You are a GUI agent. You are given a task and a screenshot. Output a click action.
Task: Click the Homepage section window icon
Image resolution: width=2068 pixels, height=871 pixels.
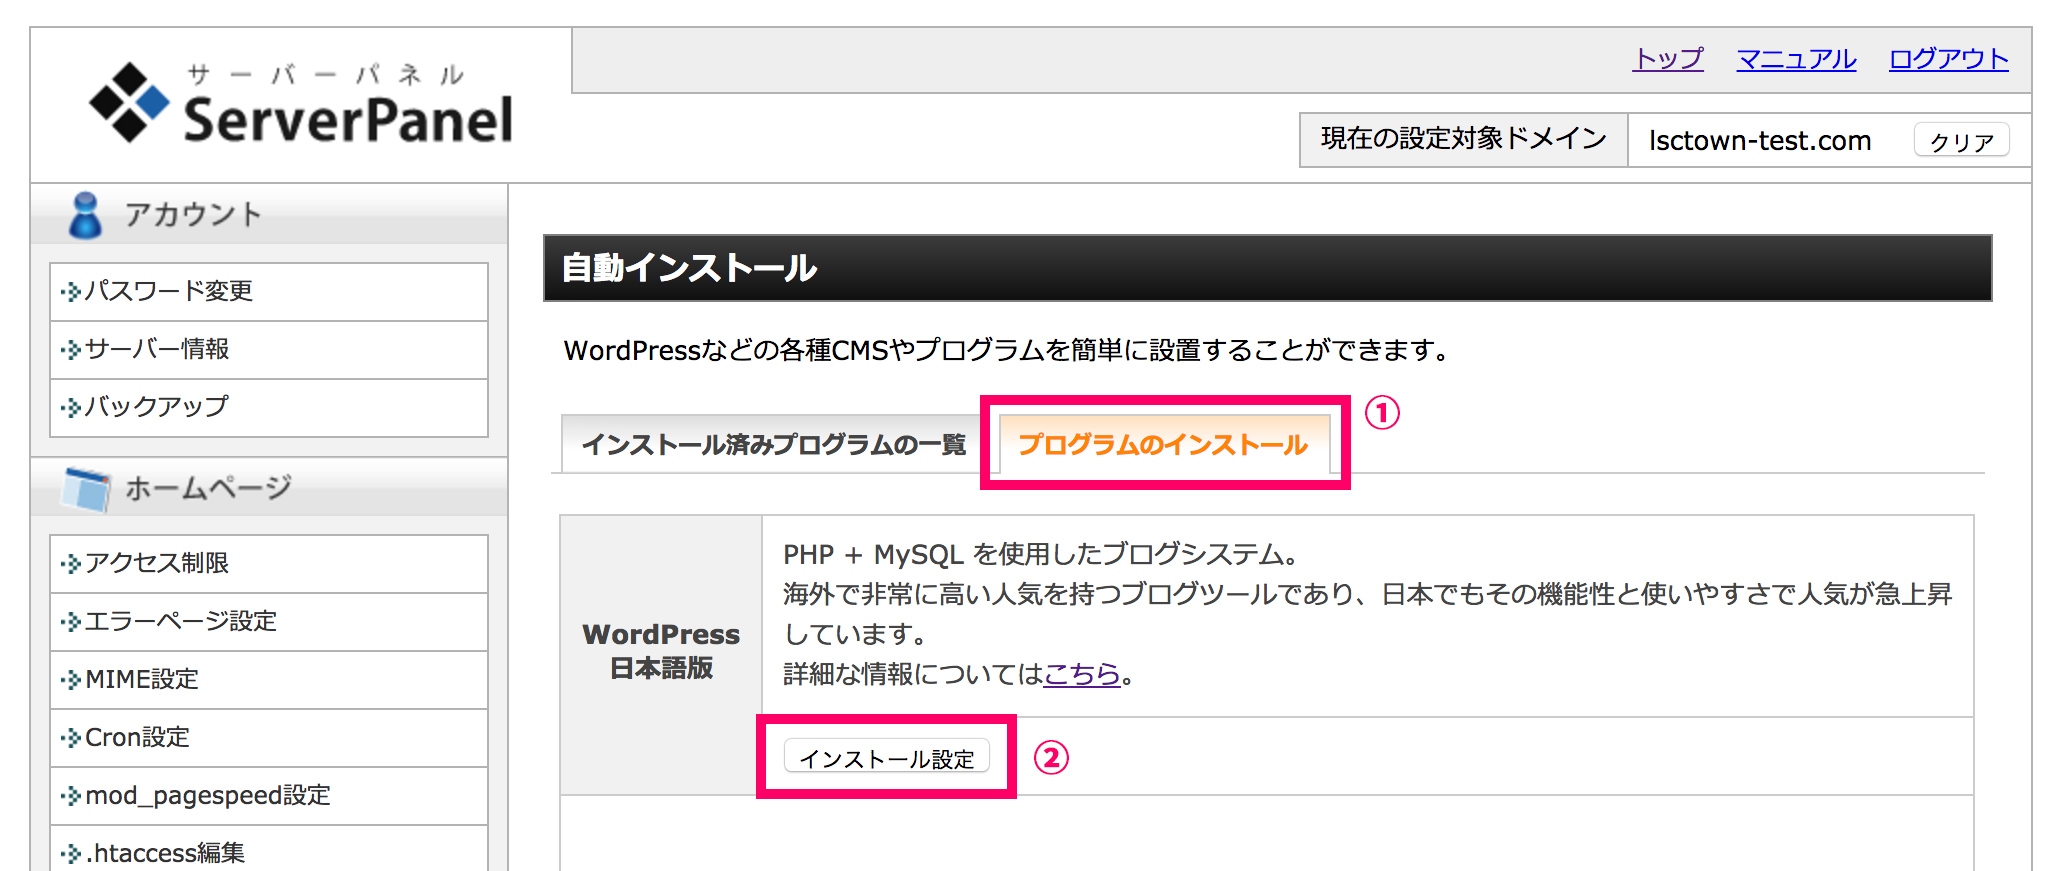[x=87, y=488]
